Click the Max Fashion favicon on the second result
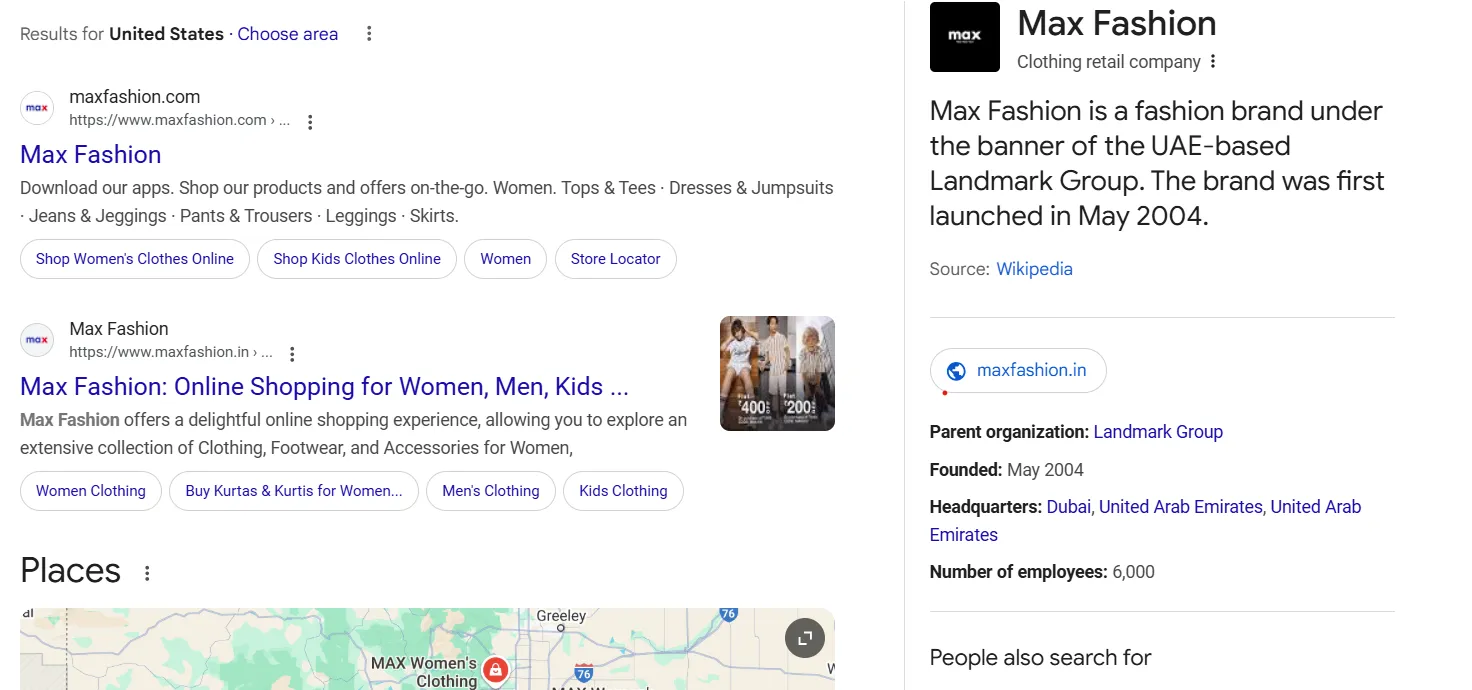 36,339
